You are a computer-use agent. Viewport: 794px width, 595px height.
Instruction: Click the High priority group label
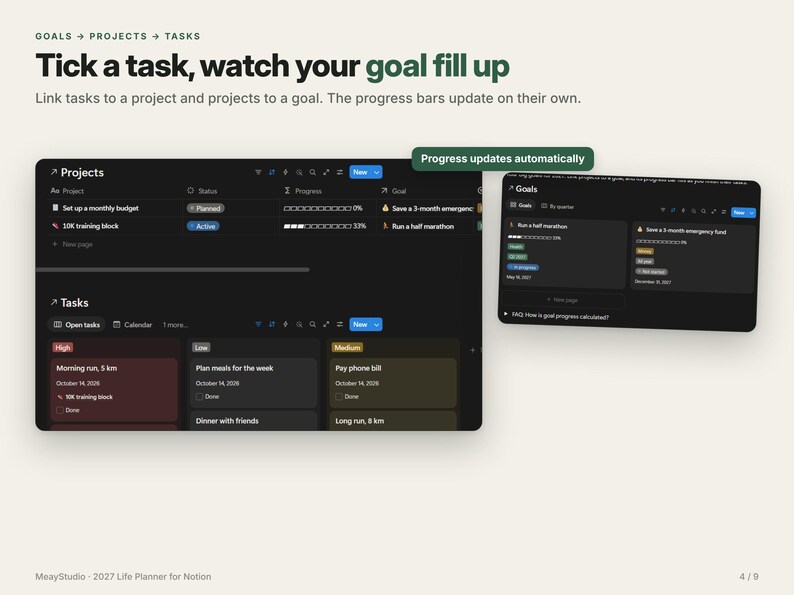click(x=63, y=347)
